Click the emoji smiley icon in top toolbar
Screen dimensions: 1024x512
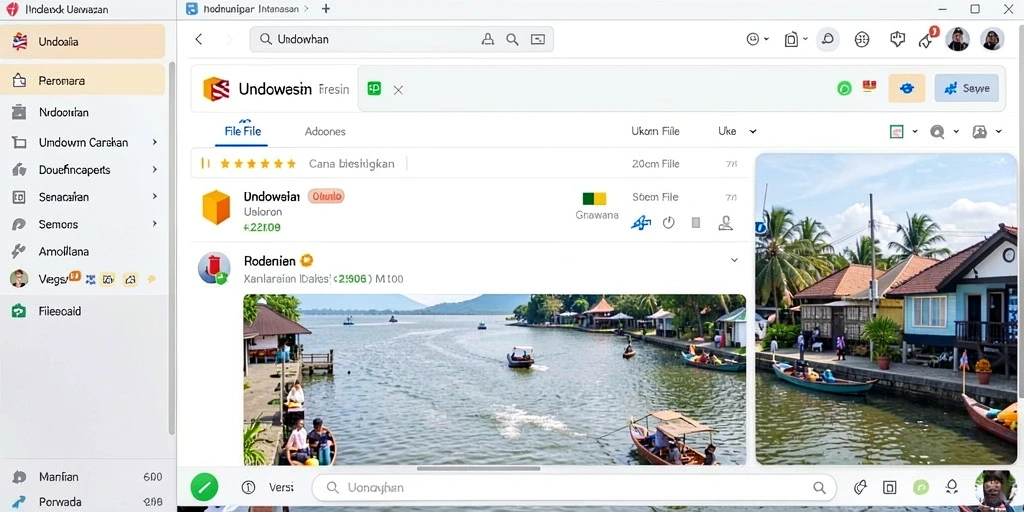point(753,39)
